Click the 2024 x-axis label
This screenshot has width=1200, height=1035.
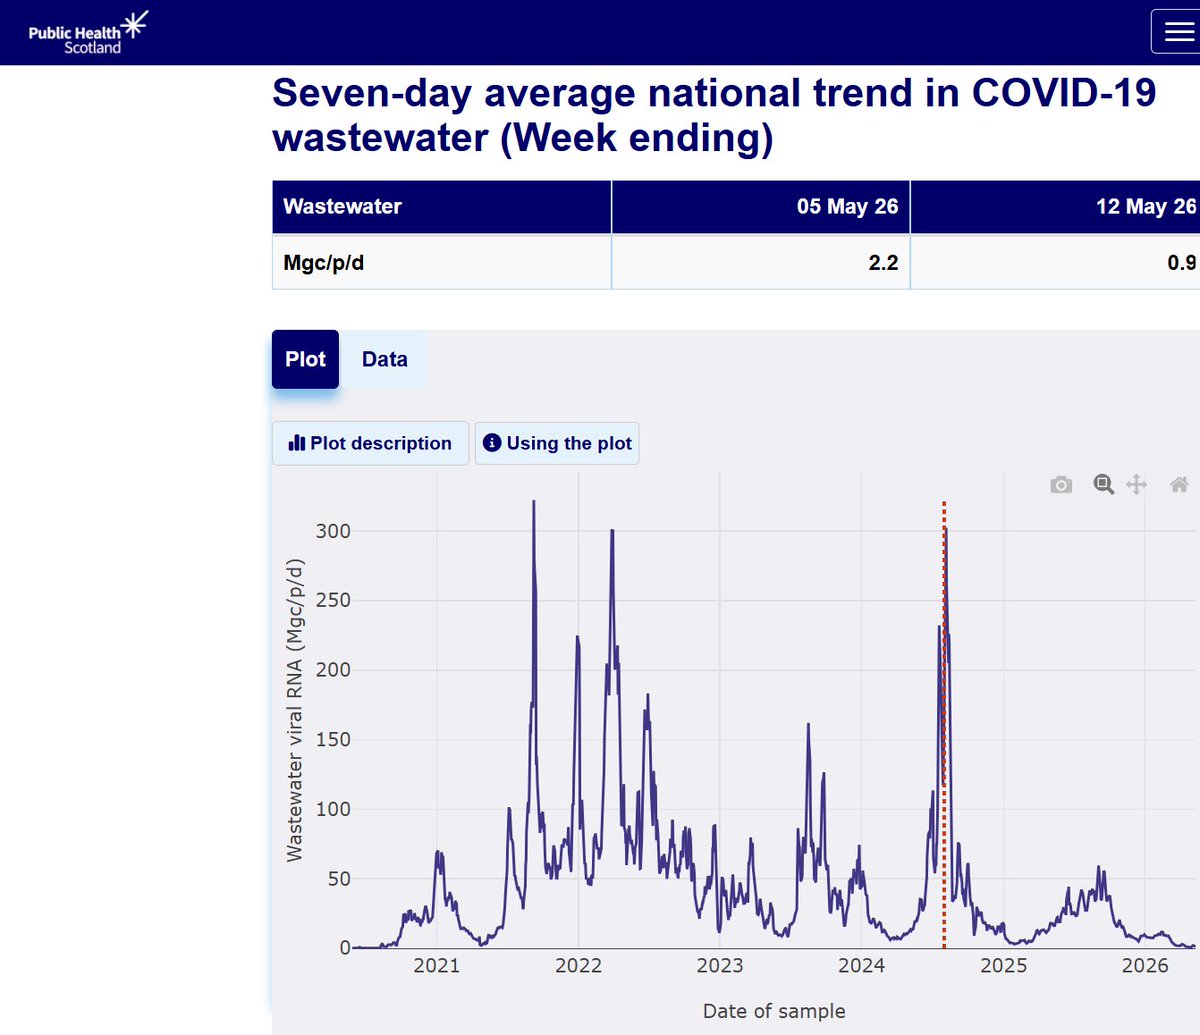[862, 966]
